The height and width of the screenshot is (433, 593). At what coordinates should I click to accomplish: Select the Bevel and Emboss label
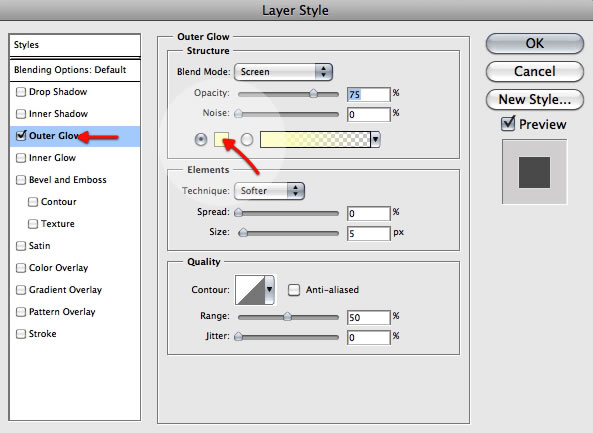(68, 180)
